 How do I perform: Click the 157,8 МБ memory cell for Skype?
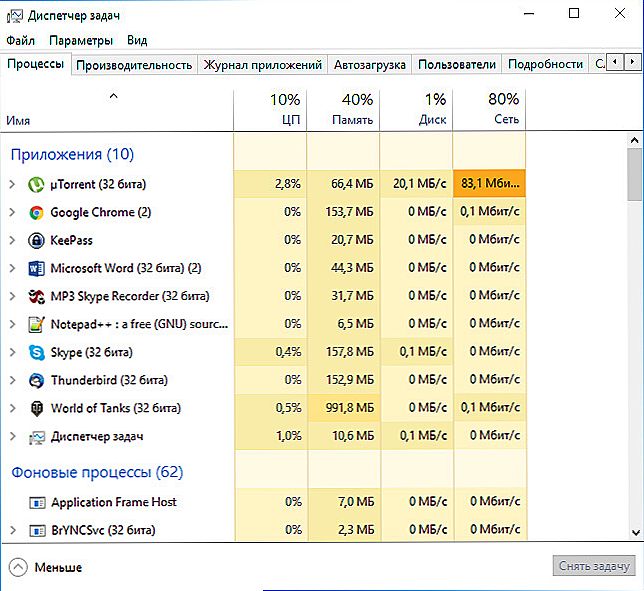click(343, 352)
